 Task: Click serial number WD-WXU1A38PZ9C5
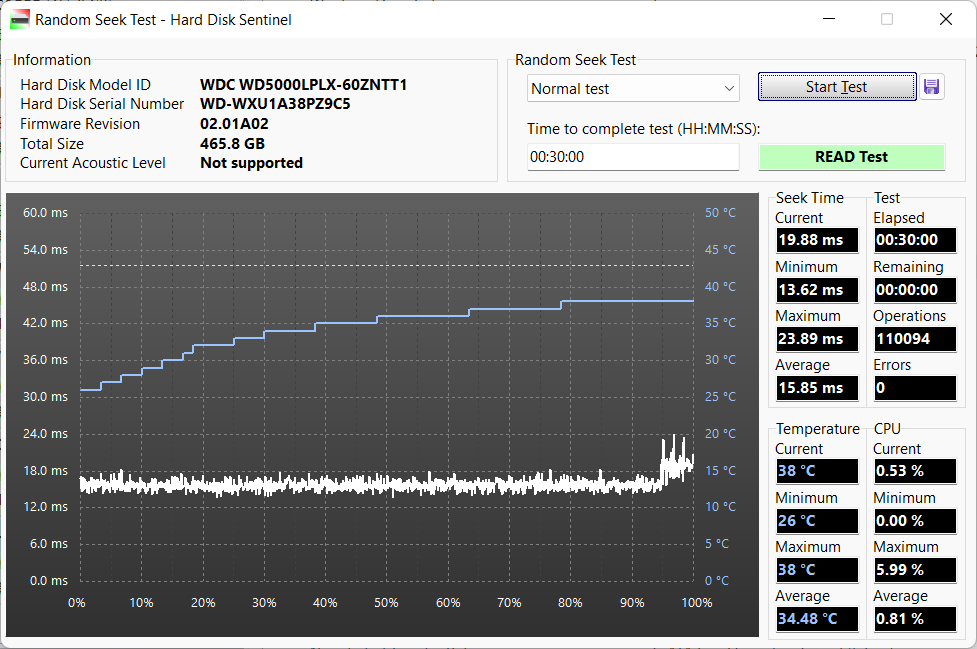[275, 103]
